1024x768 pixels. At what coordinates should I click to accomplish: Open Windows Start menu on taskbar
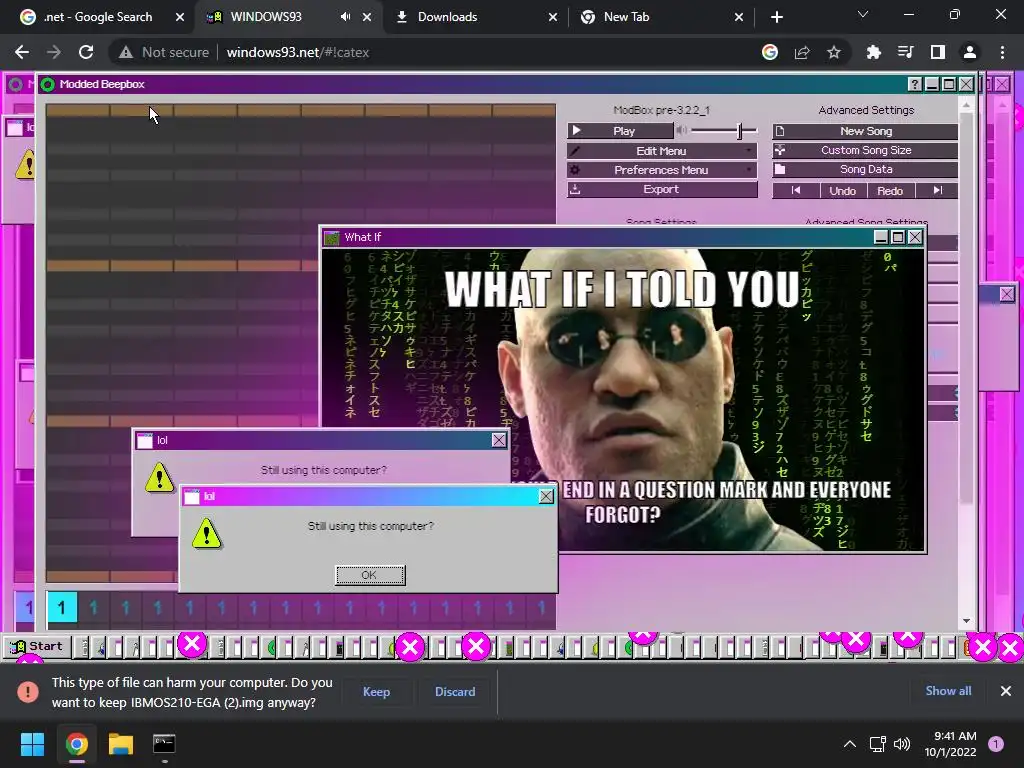click(32, 744)
